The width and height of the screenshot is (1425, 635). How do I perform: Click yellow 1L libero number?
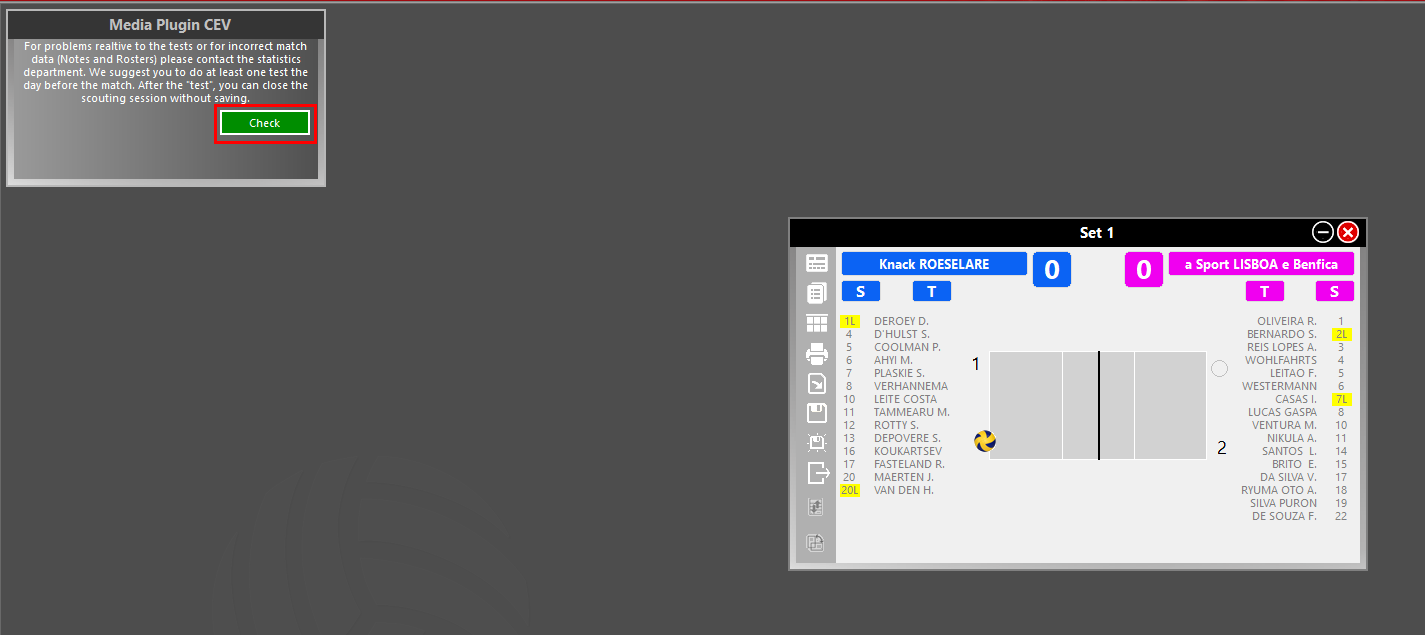coord(849,321)
